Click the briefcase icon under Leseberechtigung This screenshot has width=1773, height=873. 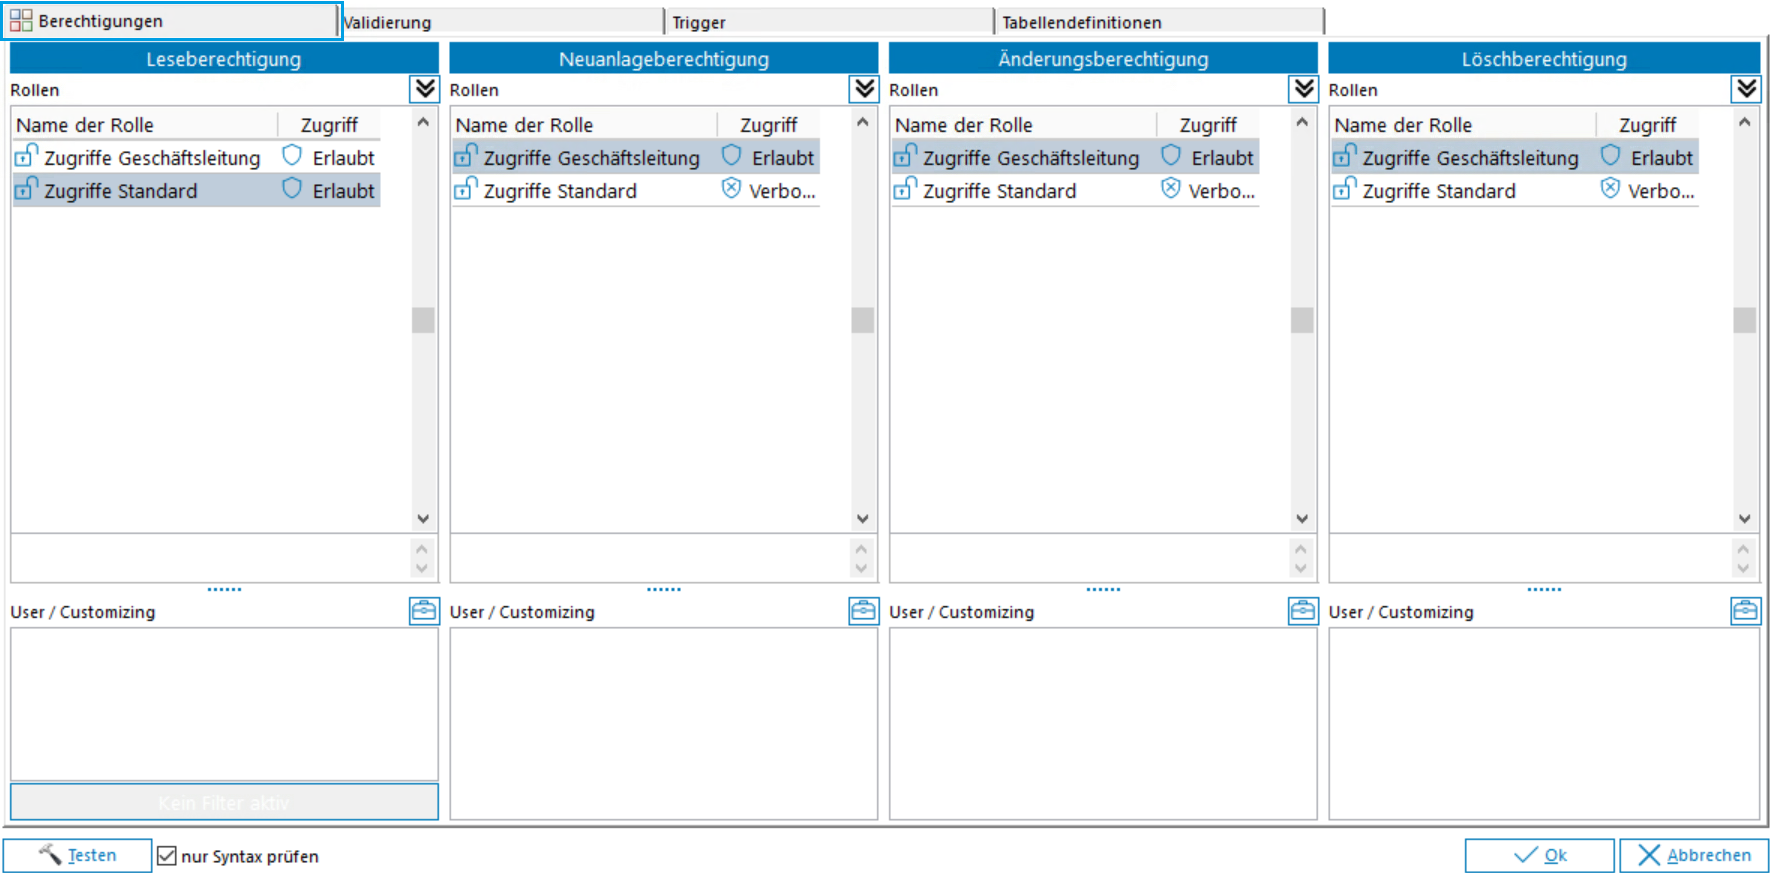pos(424,611)
